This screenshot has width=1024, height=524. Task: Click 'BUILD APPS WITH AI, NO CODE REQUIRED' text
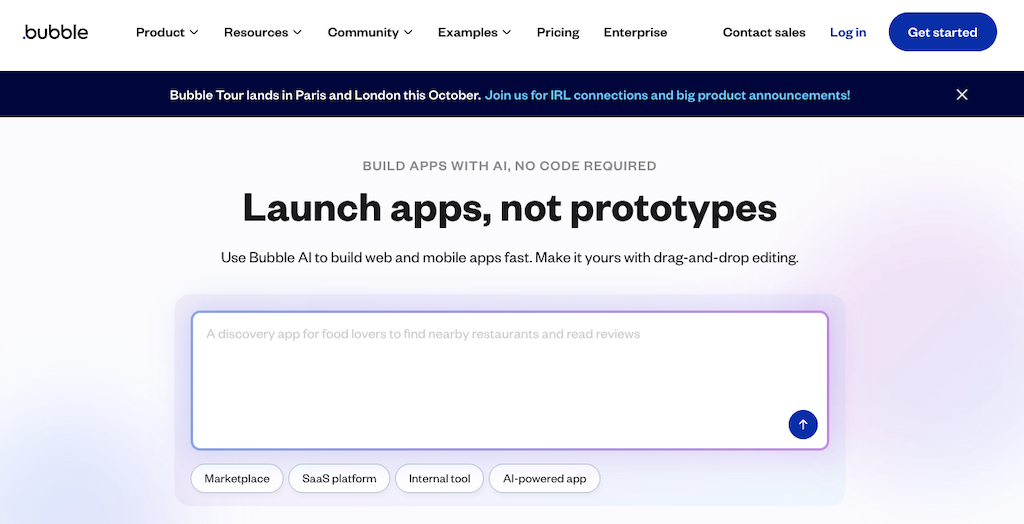[509, 166]
